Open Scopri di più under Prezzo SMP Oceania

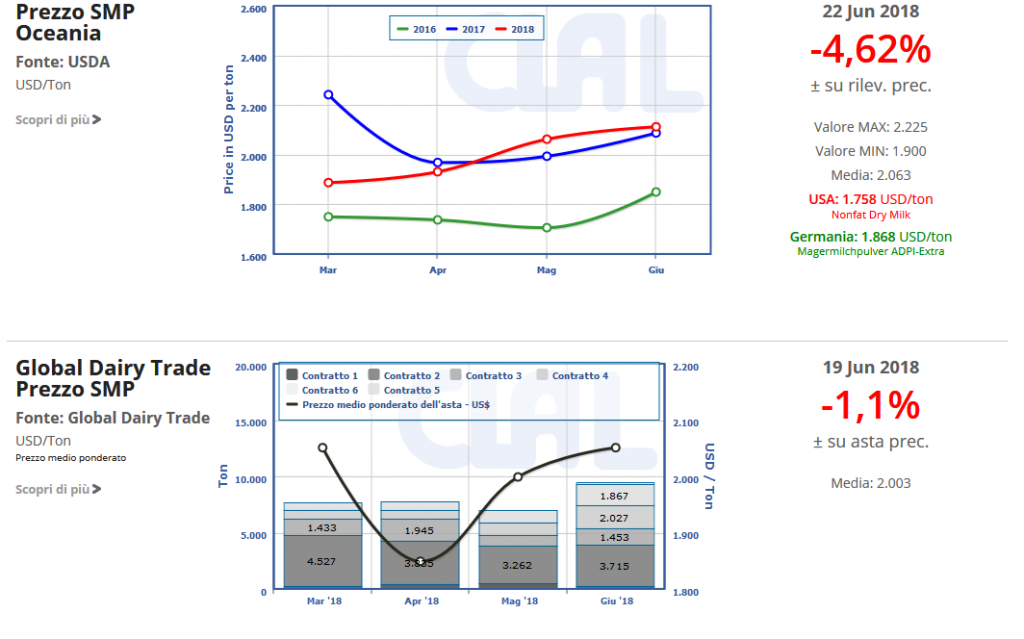[58, 120]
